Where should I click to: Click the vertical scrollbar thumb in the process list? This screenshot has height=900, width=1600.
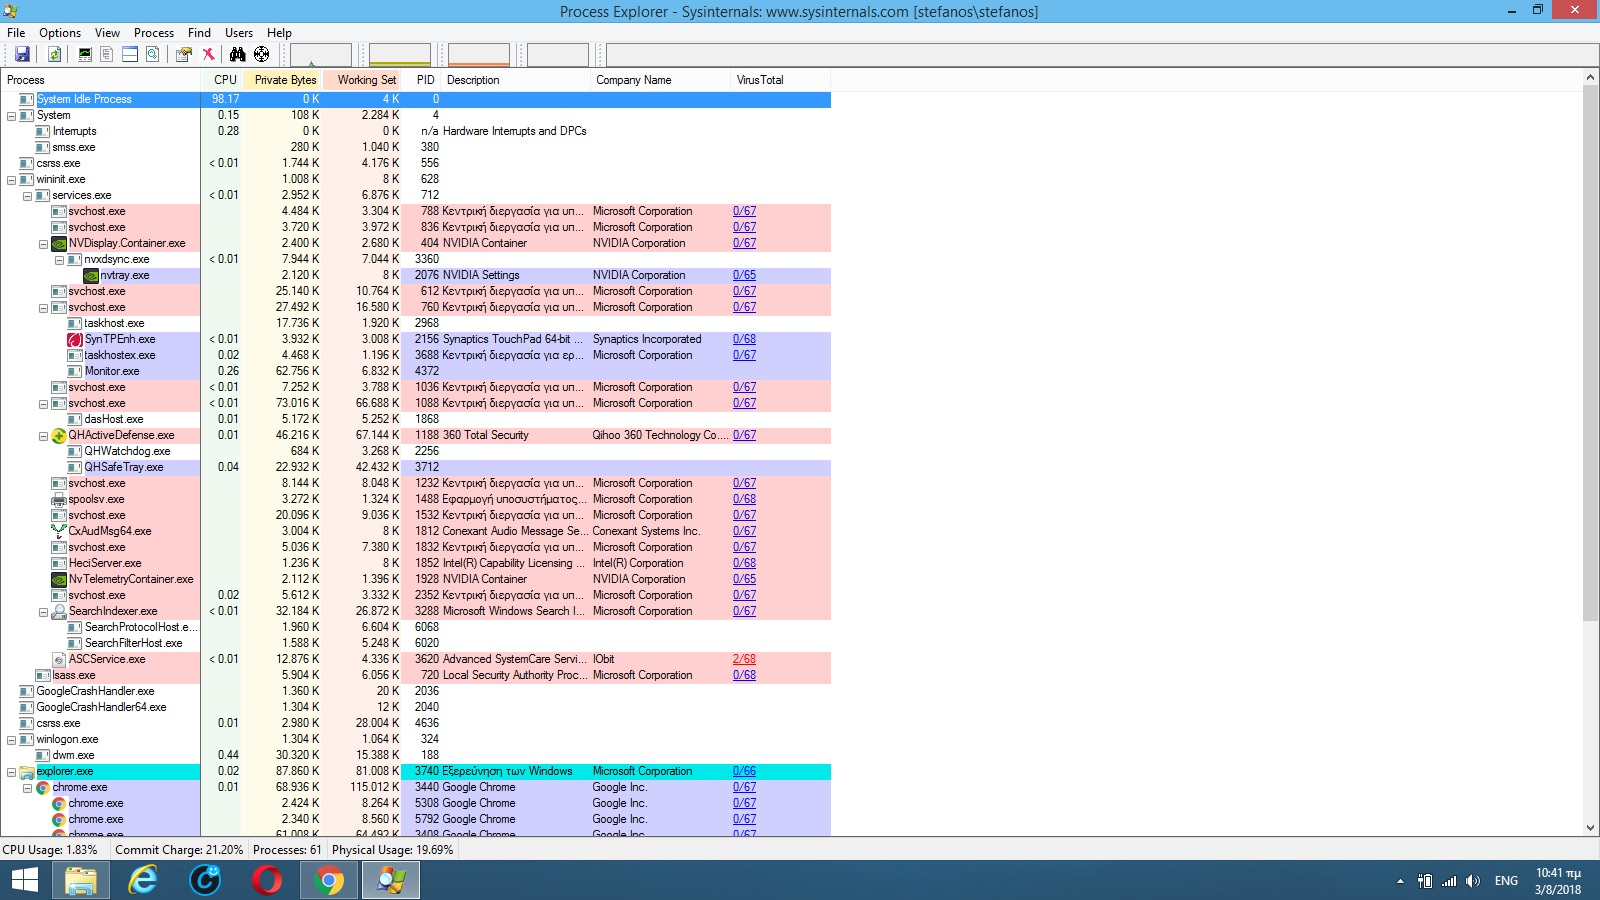pyautogui.click(x=1590, y=352)
